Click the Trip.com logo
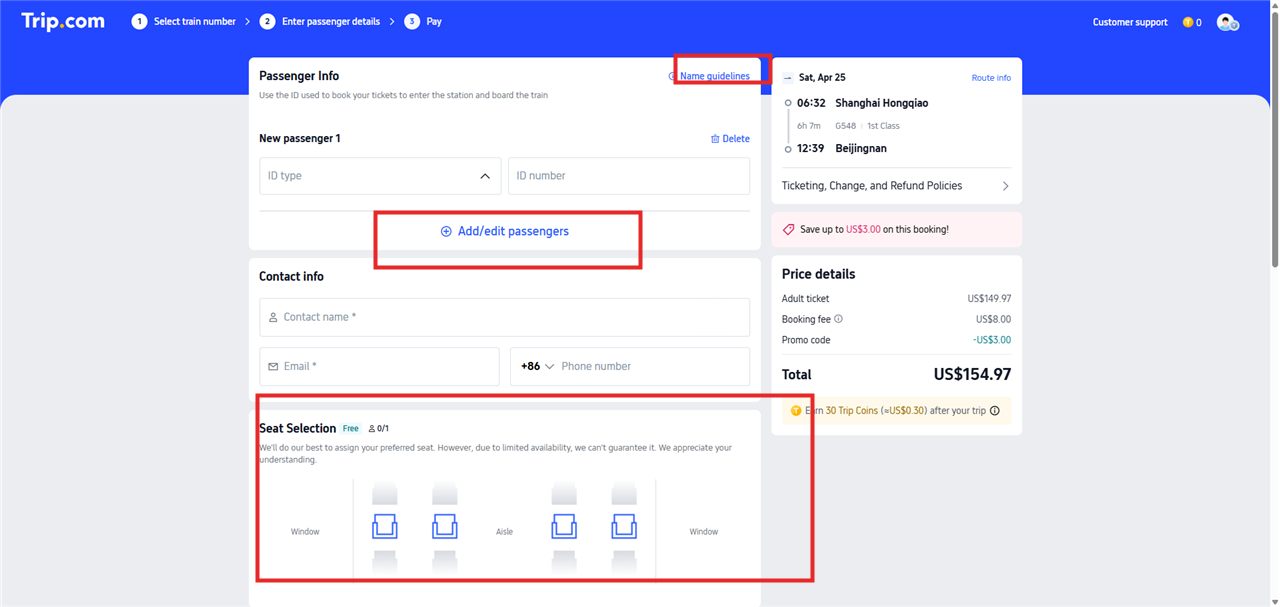The image size is (1280, 607). click(62, 20)
